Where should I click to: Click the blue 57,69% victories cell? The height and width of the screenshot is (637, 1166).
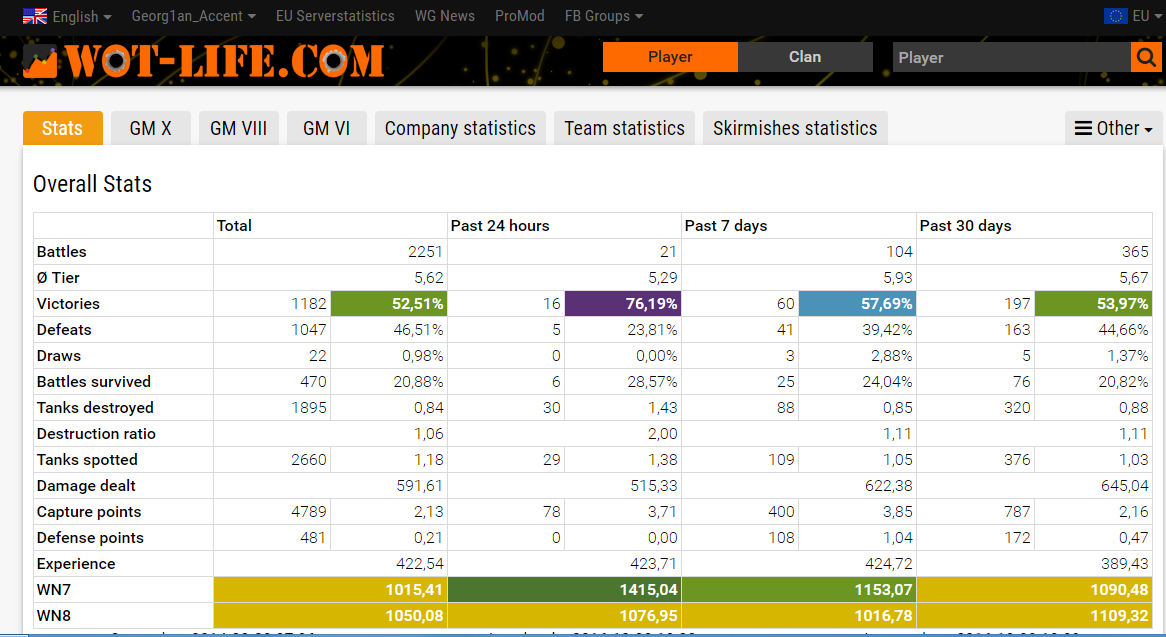[857, 304]
